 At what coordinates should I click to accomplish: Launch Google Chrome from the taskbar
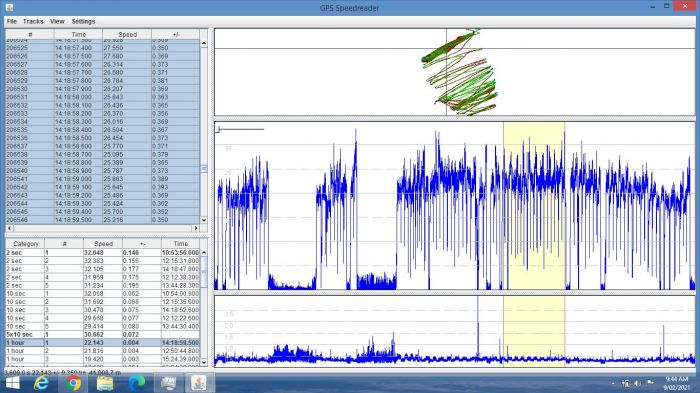click(73, 383)
